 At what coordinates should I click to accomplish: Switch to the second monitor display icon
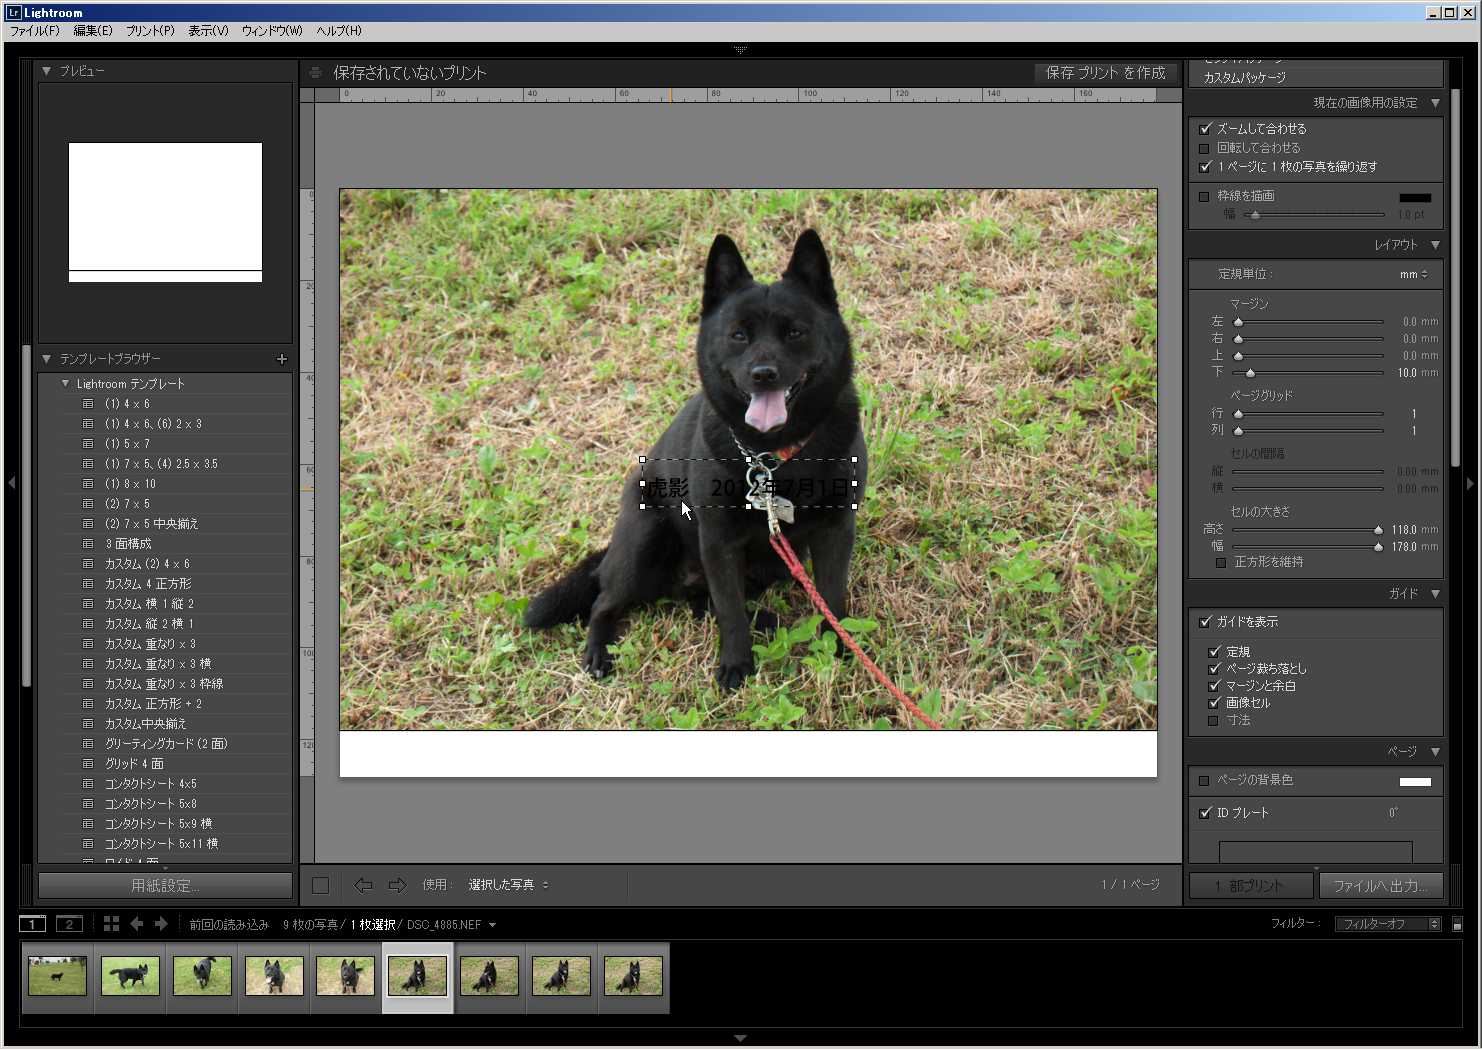pos(69,924)
